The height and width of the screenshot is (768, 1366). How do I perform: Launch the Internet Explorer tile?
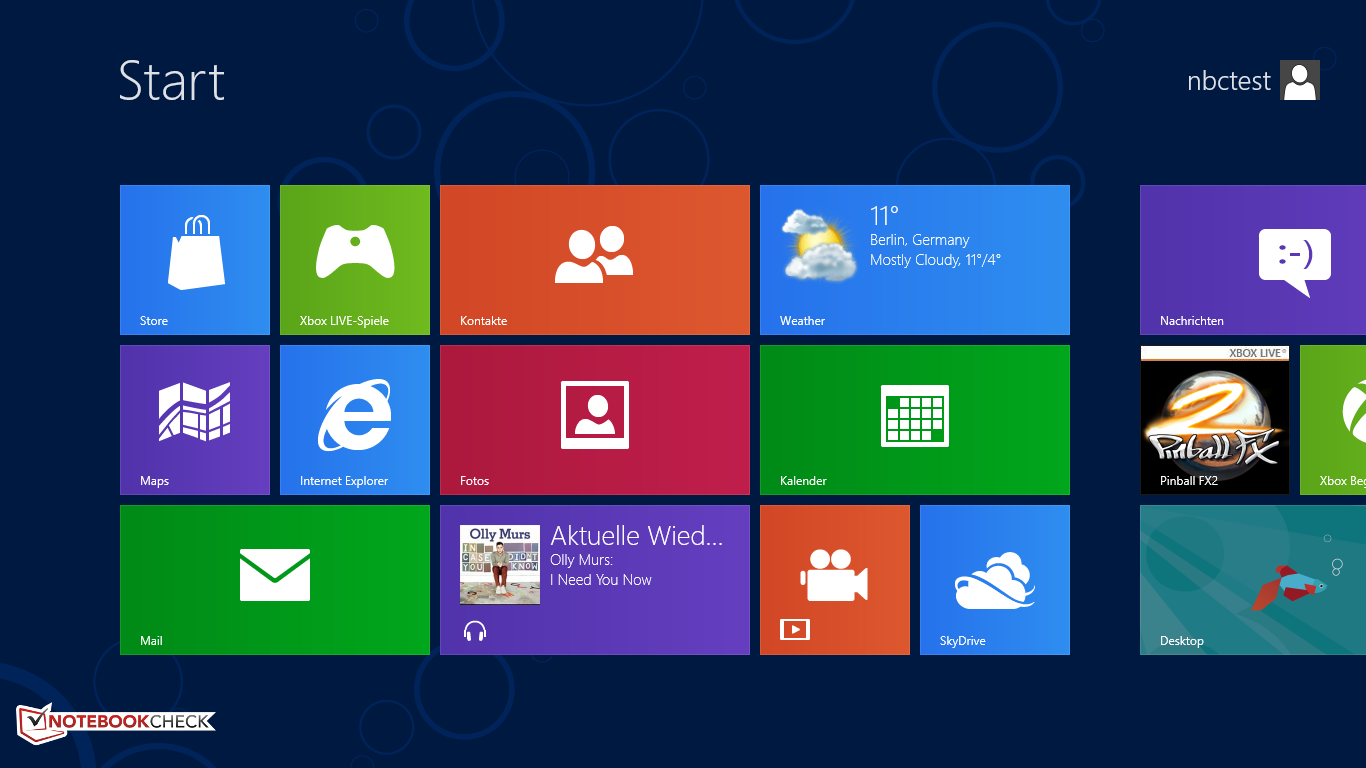pyautogui.click(x=355, y=420)
